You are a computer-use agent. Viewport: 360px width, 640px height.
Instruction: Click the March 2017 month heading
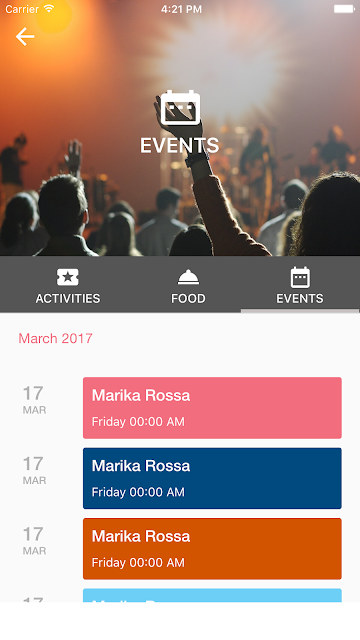point(56,338)
